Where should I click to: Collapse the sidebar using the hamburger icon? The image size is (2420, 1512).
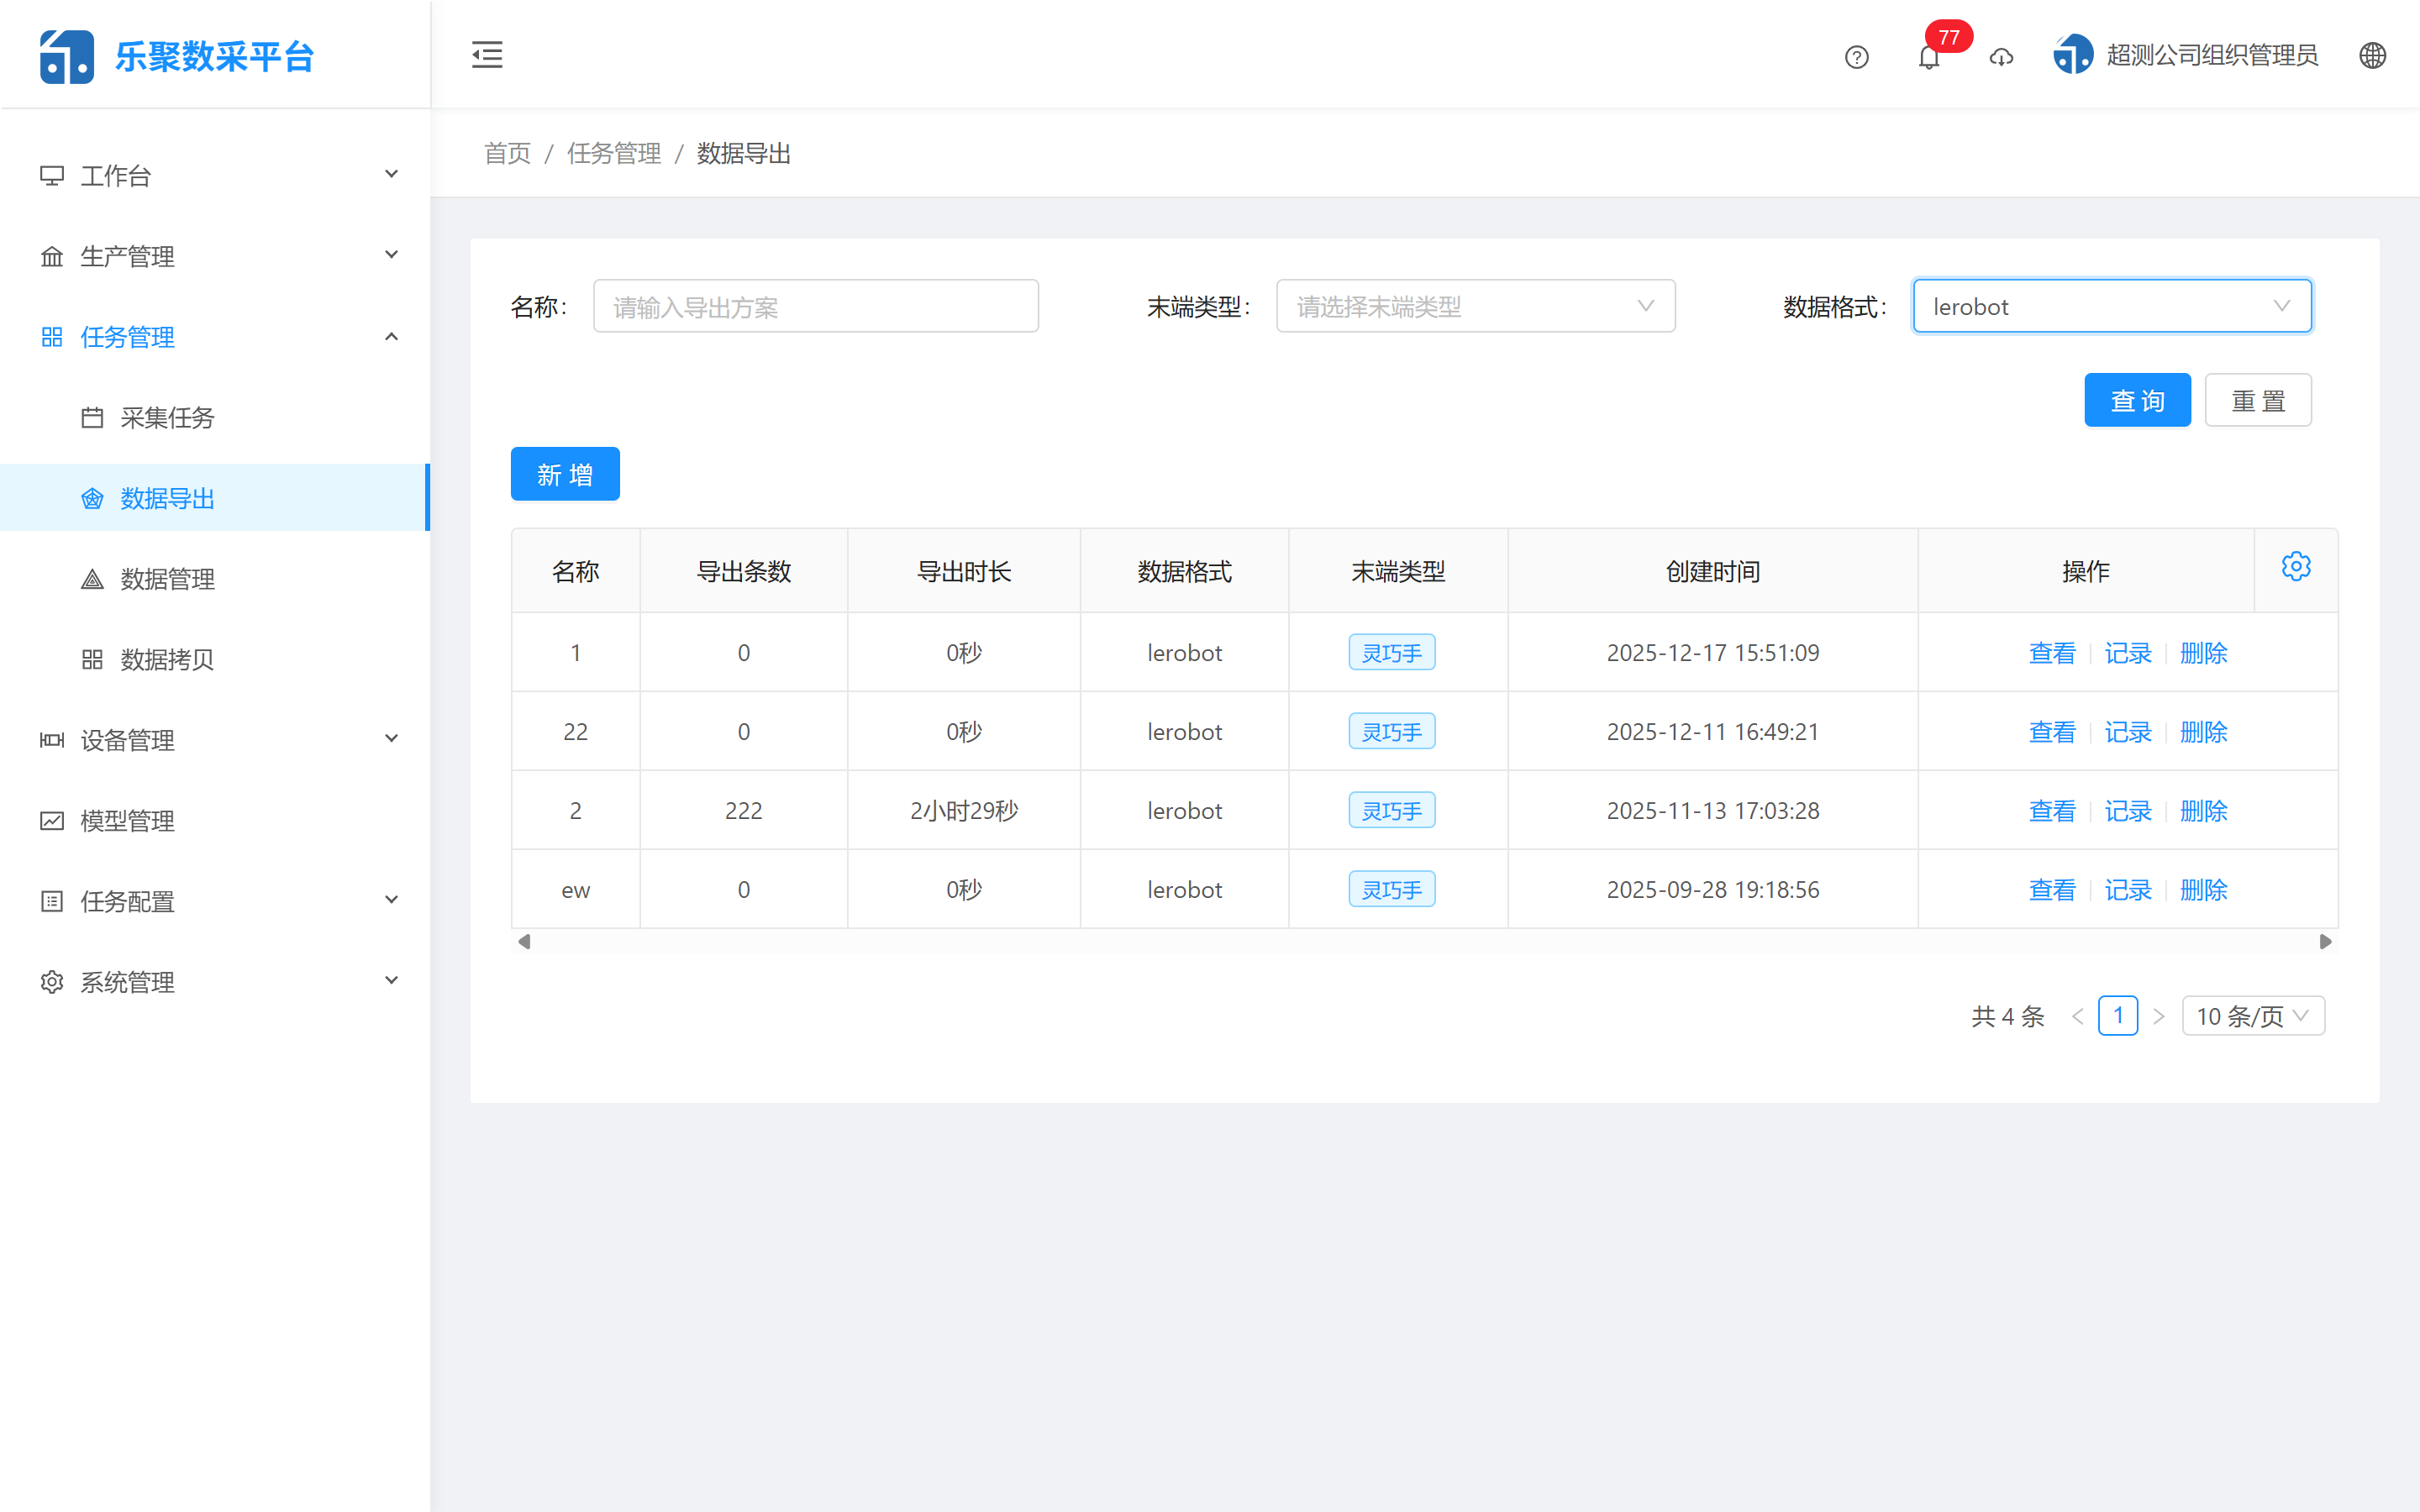(487, 55)
